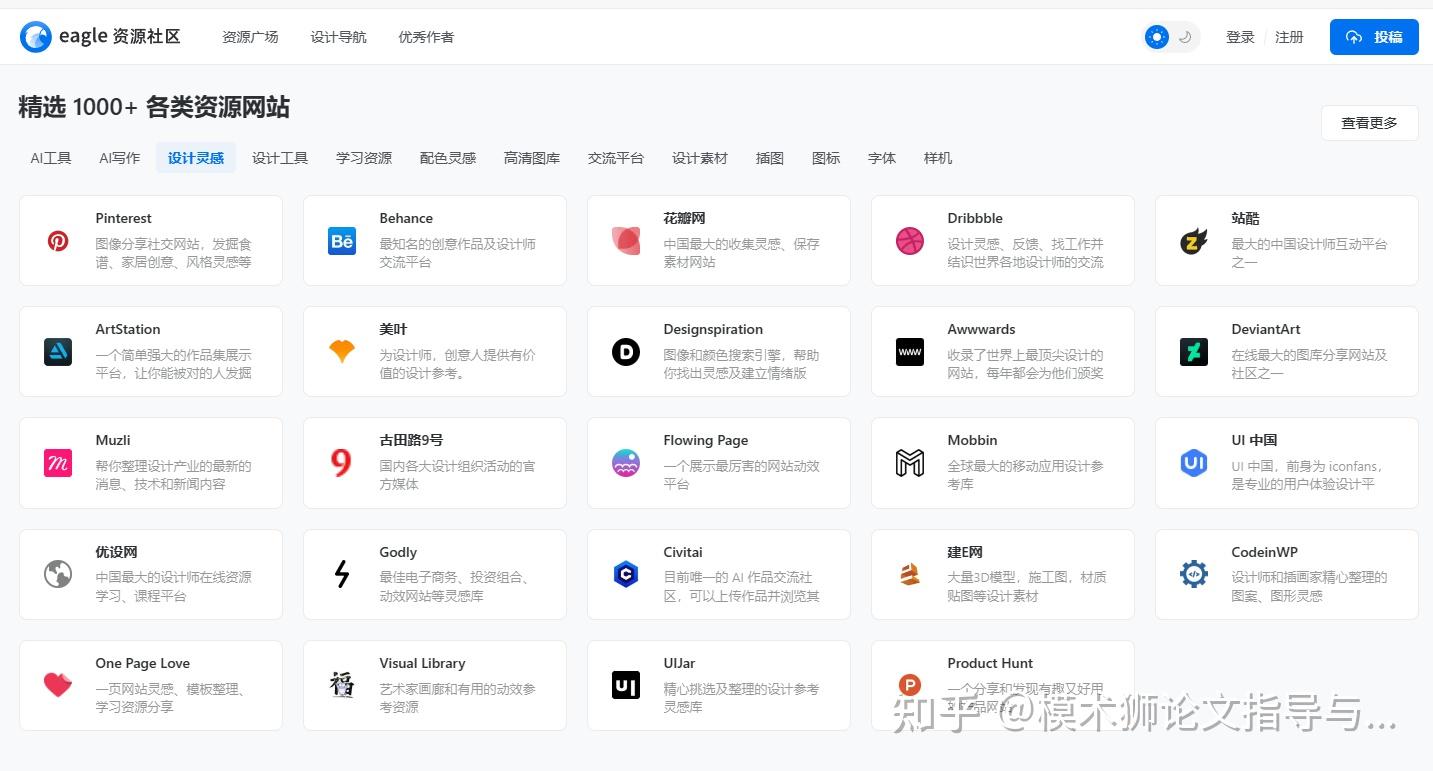Click the Muzli pink m icon
1433x771 pixels.
(58, 463)
